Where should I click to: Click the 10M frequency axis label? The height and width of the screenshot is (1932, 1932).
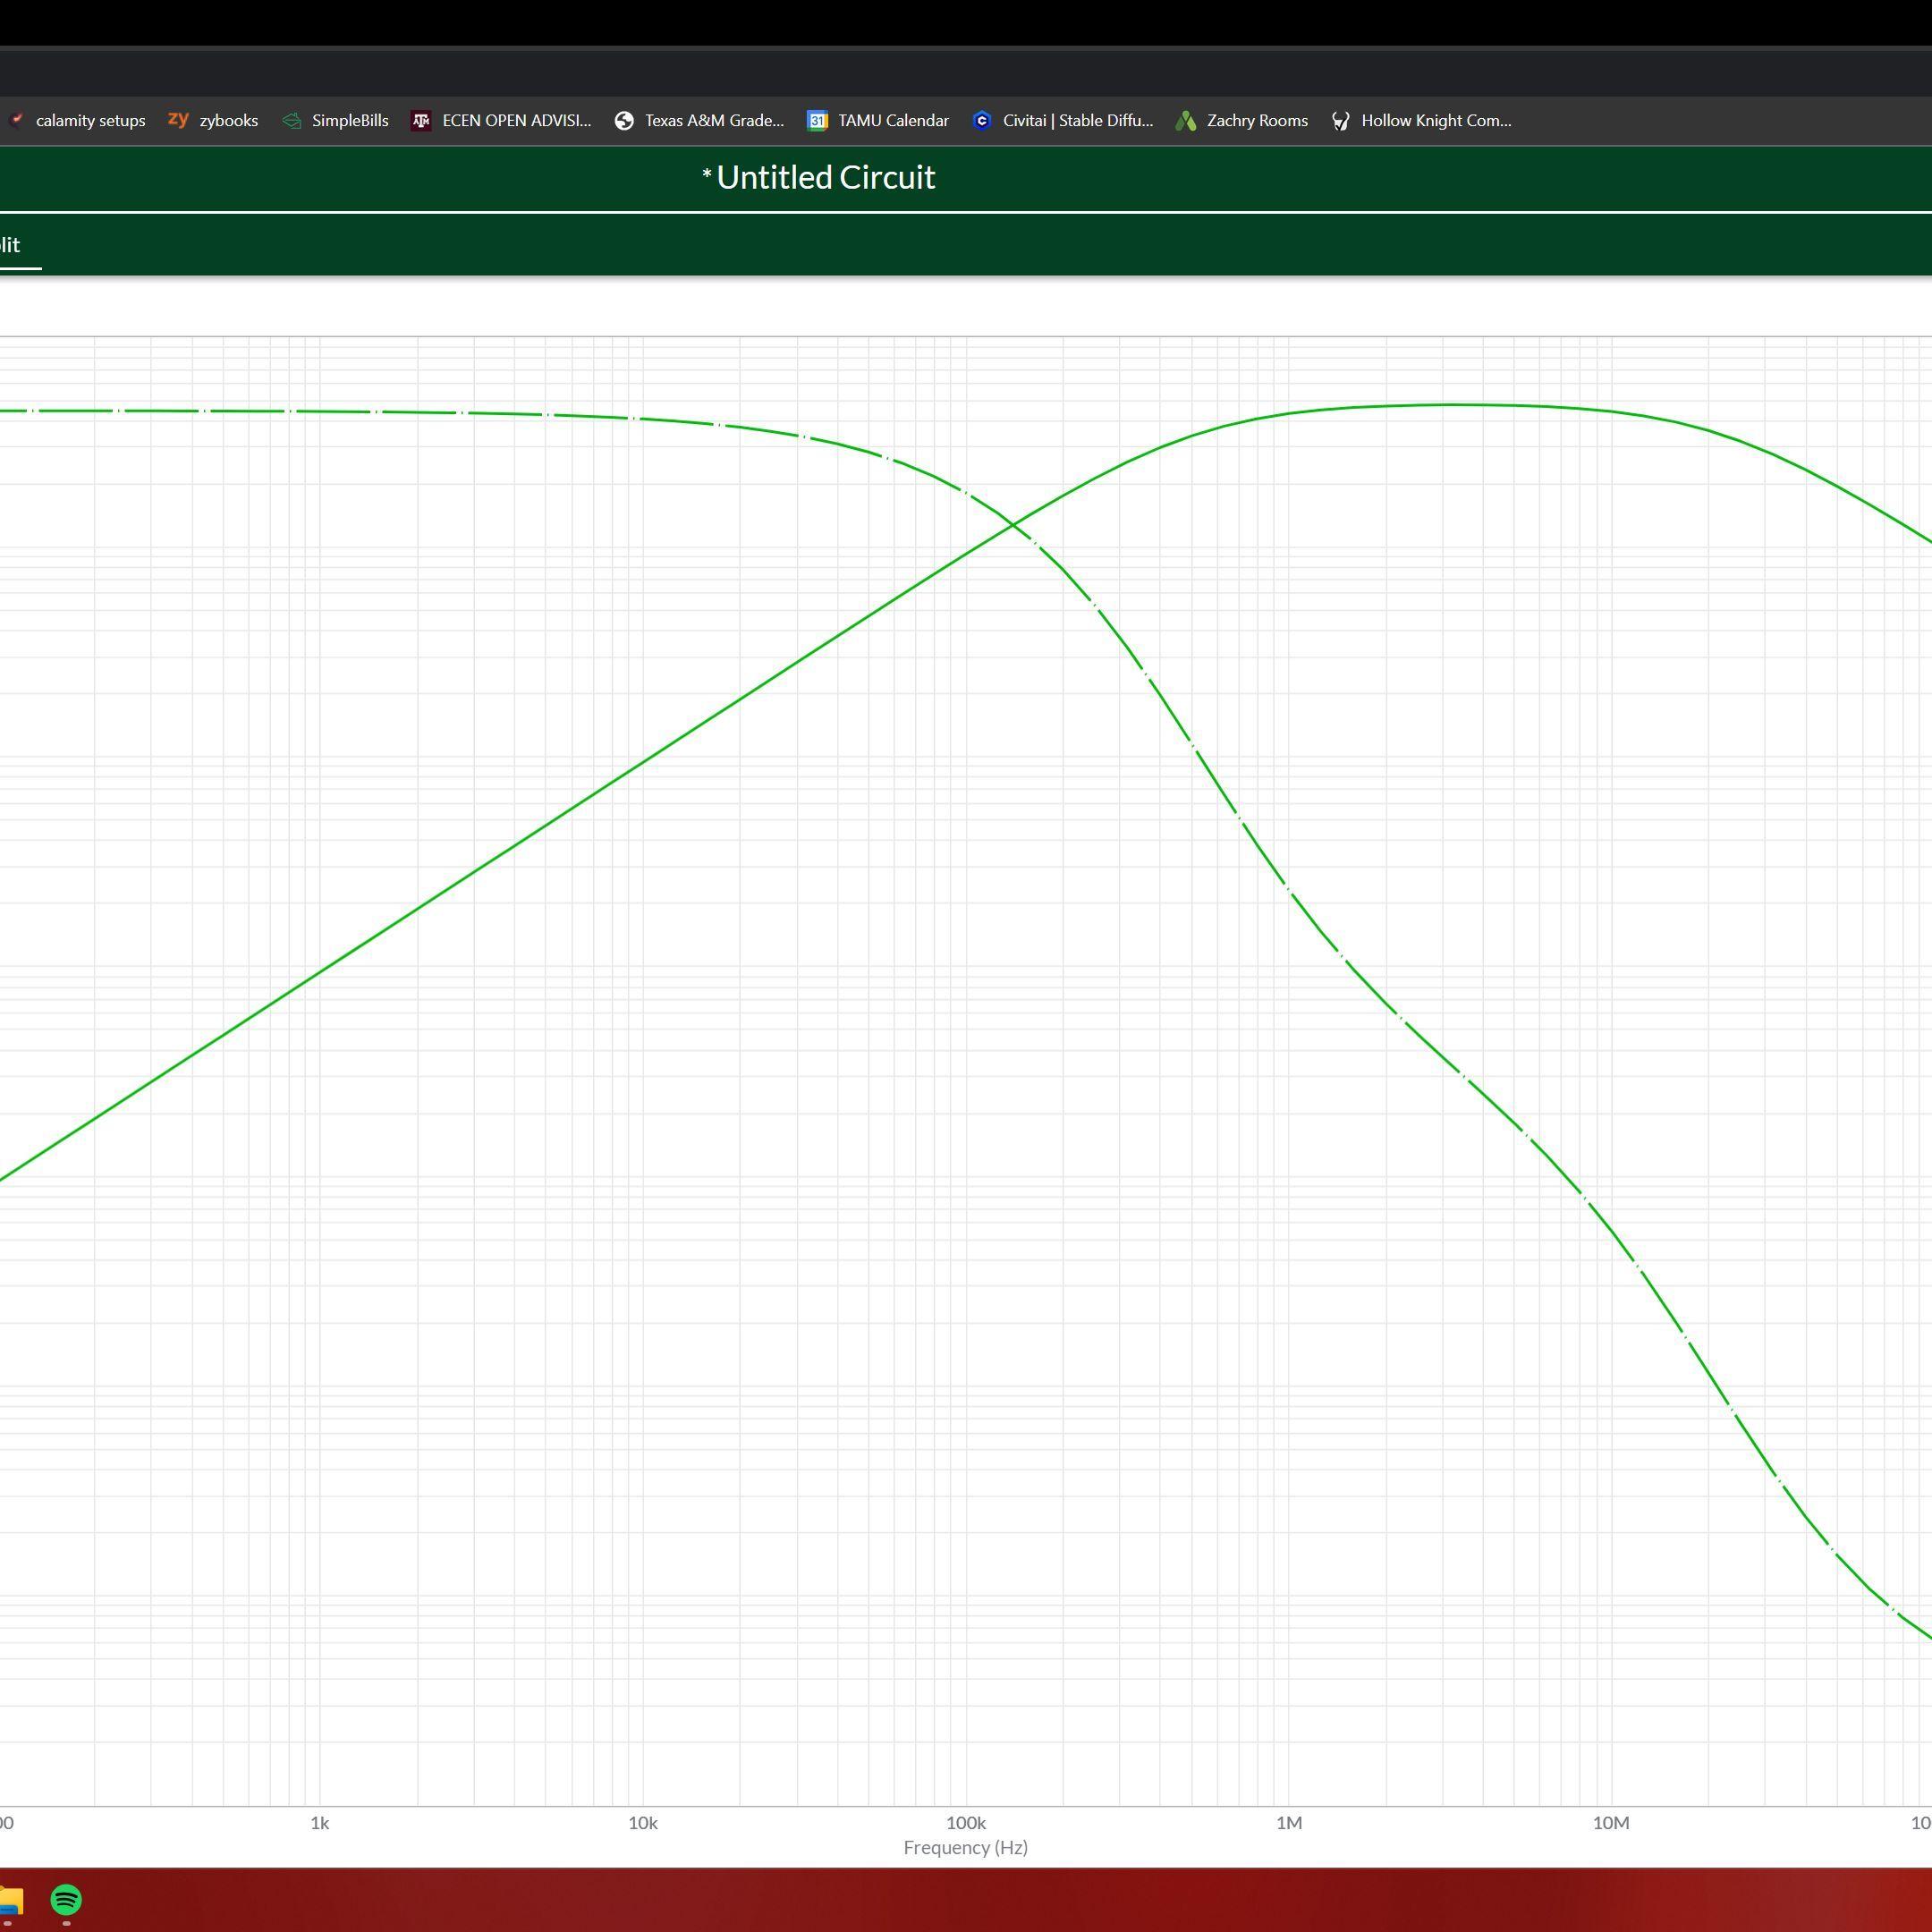coord(1611,1823)
